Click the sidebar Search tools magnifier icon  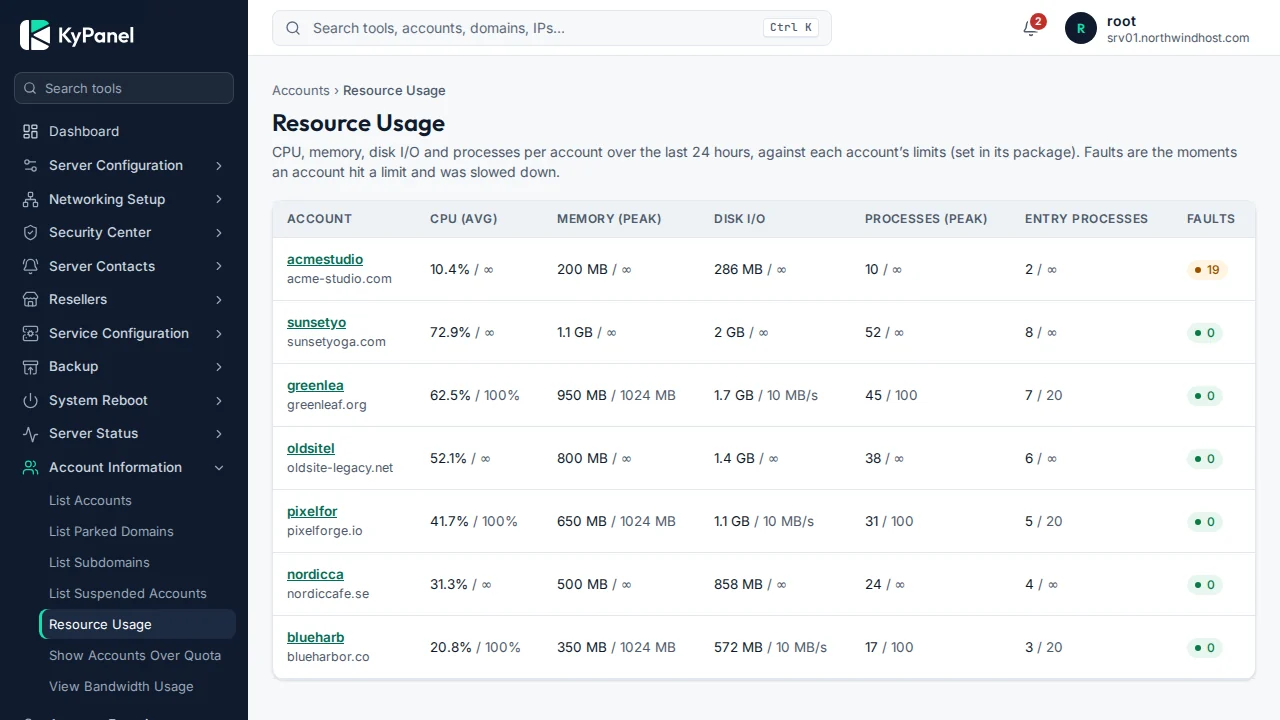point(30,88)
